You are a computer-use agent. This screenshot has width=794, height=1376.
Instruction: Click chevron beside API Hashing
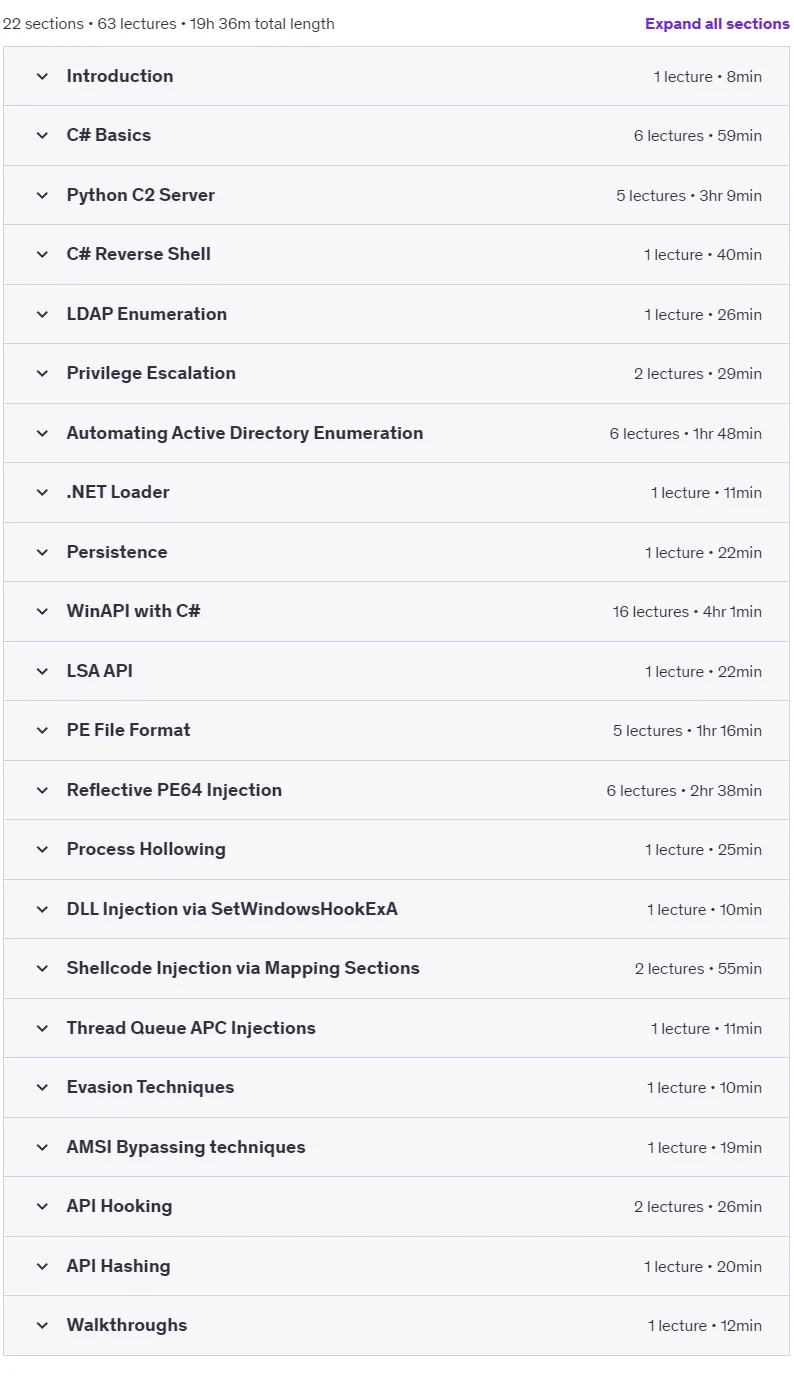[x=42, y=1266]
